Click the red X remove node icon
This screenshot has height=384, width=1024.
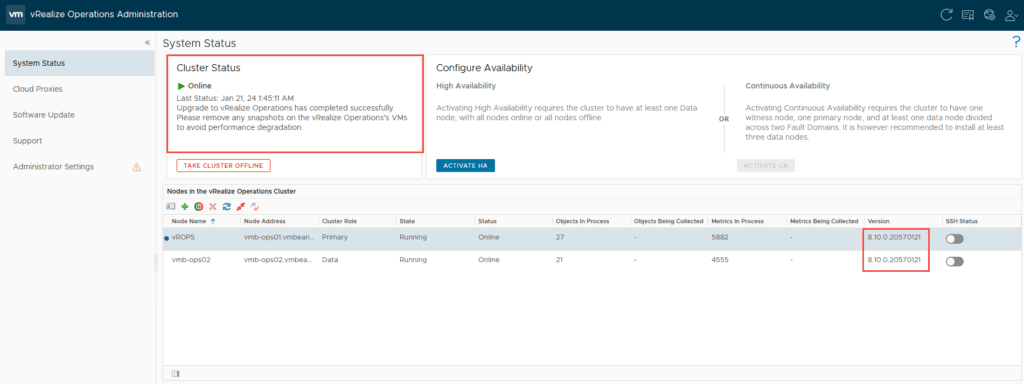click(x=212, y=206)
